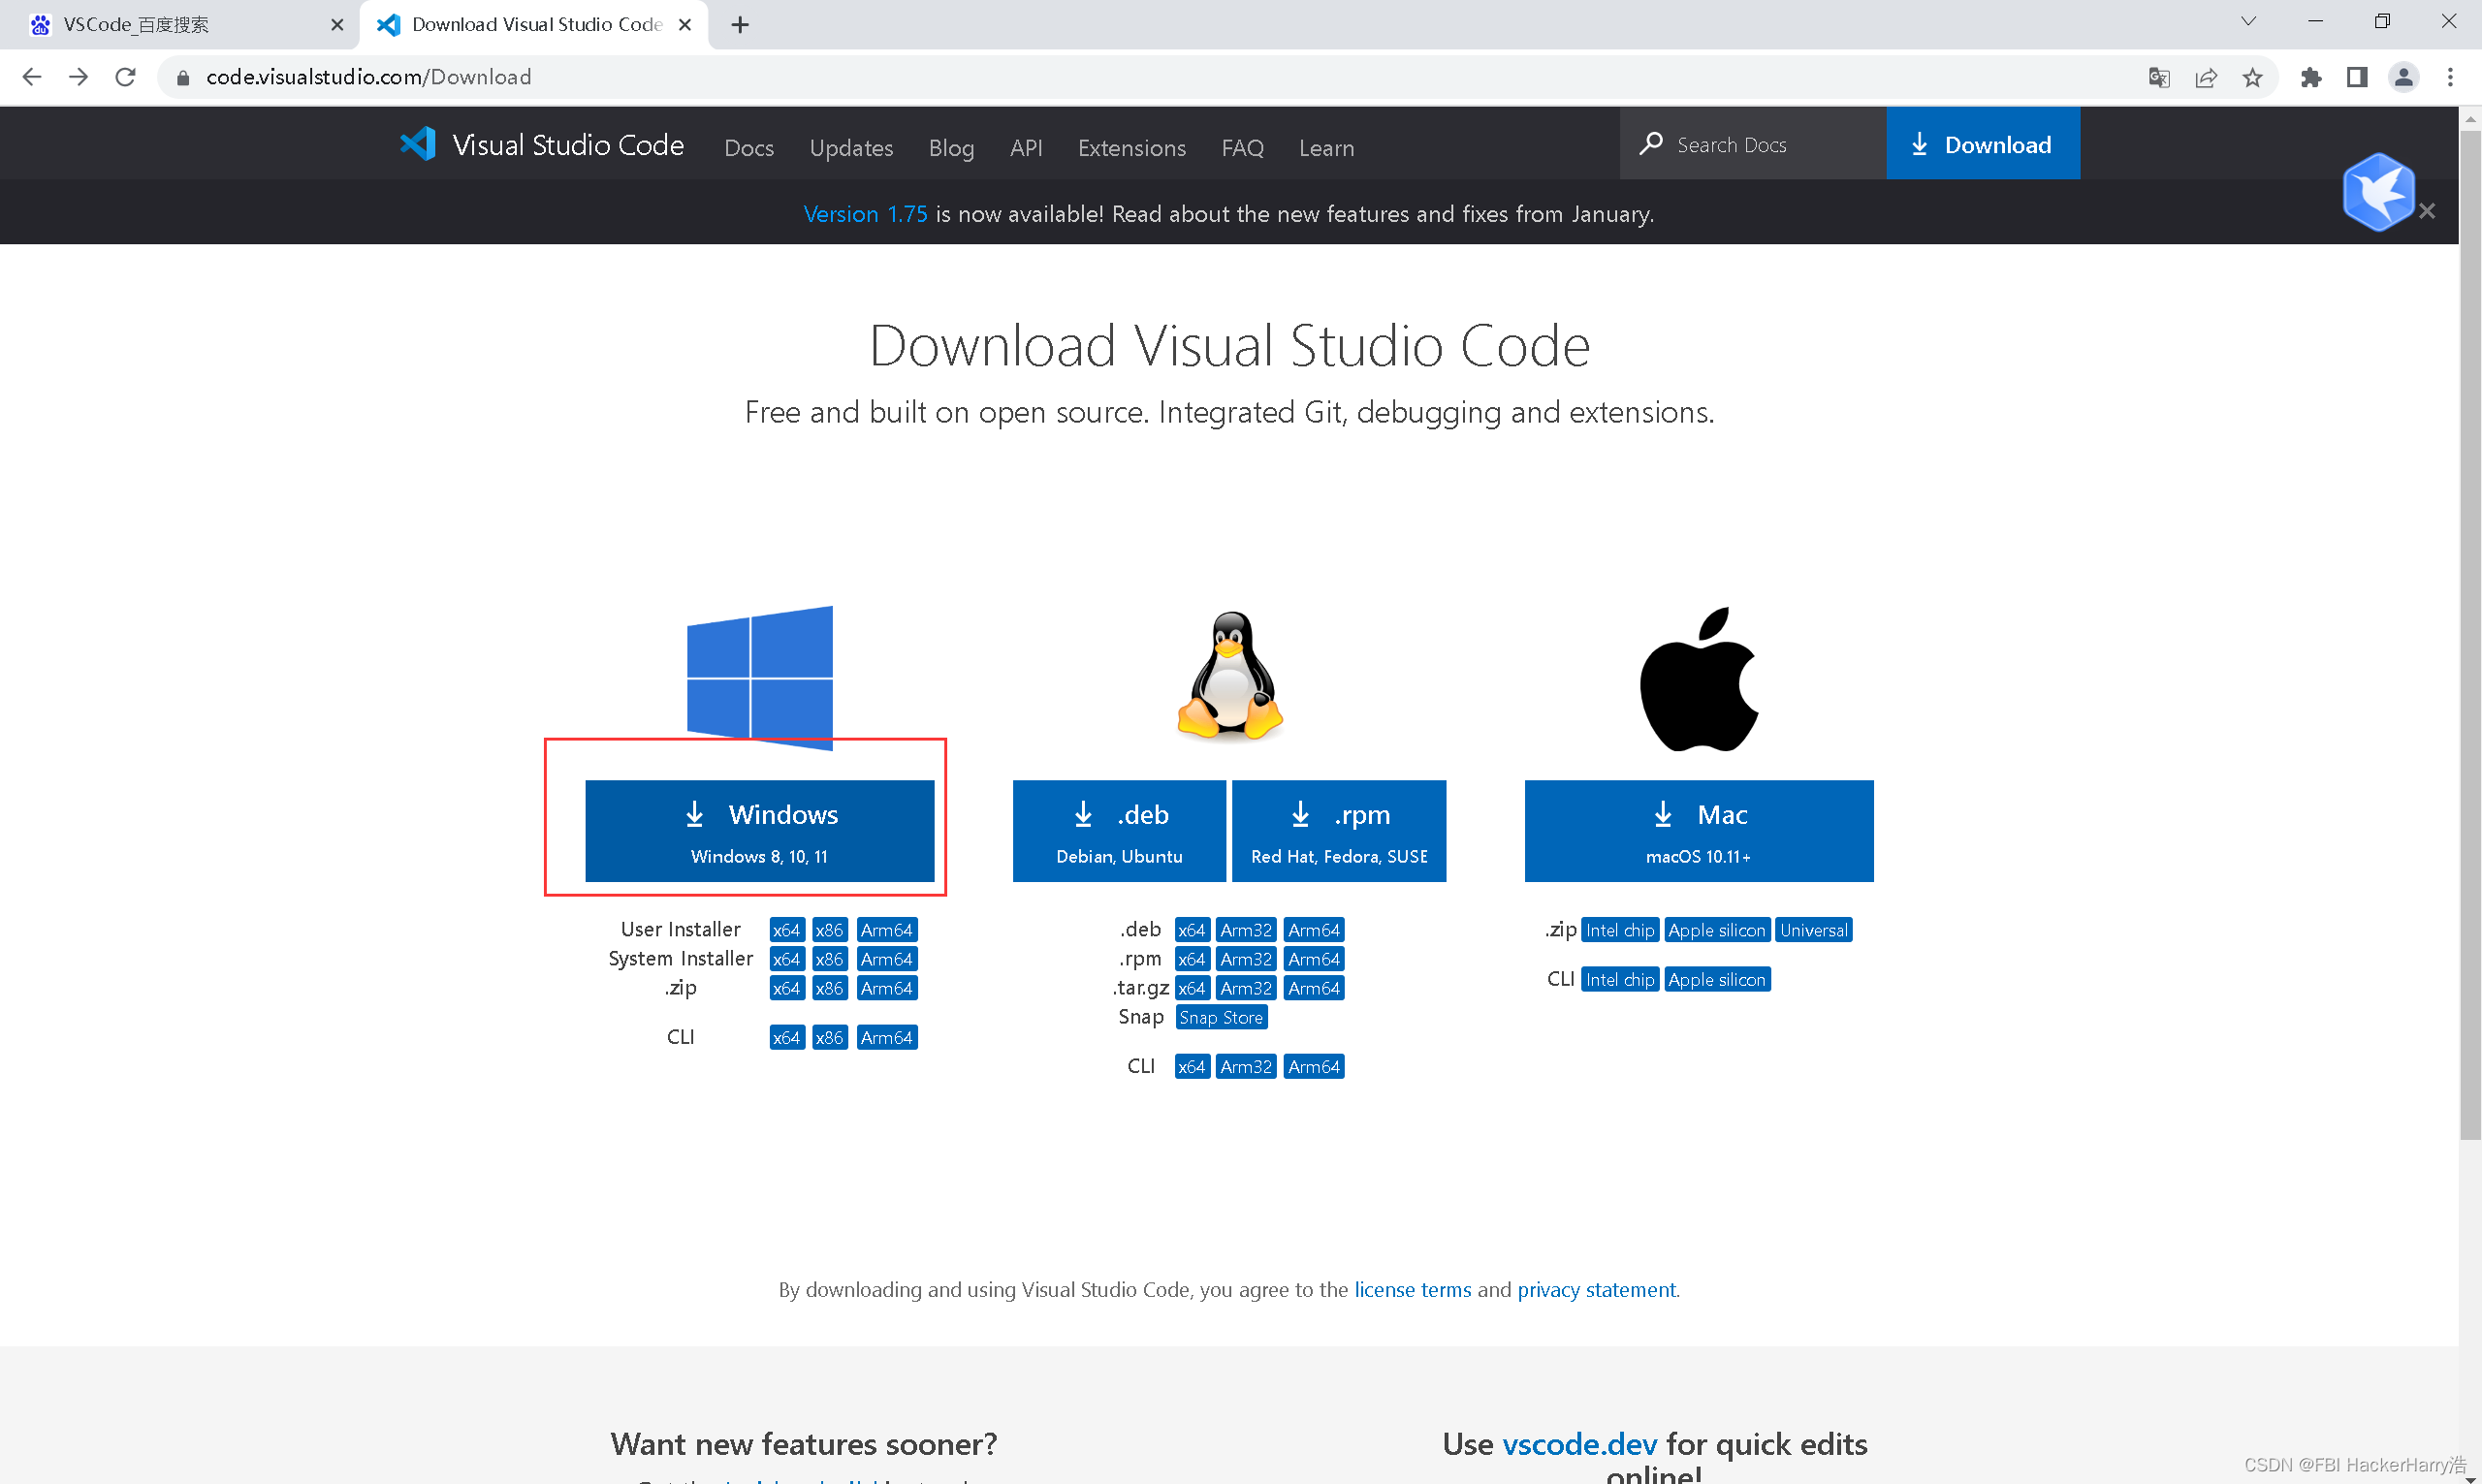Click the Search Docs input field

[x=1752, y=144]
